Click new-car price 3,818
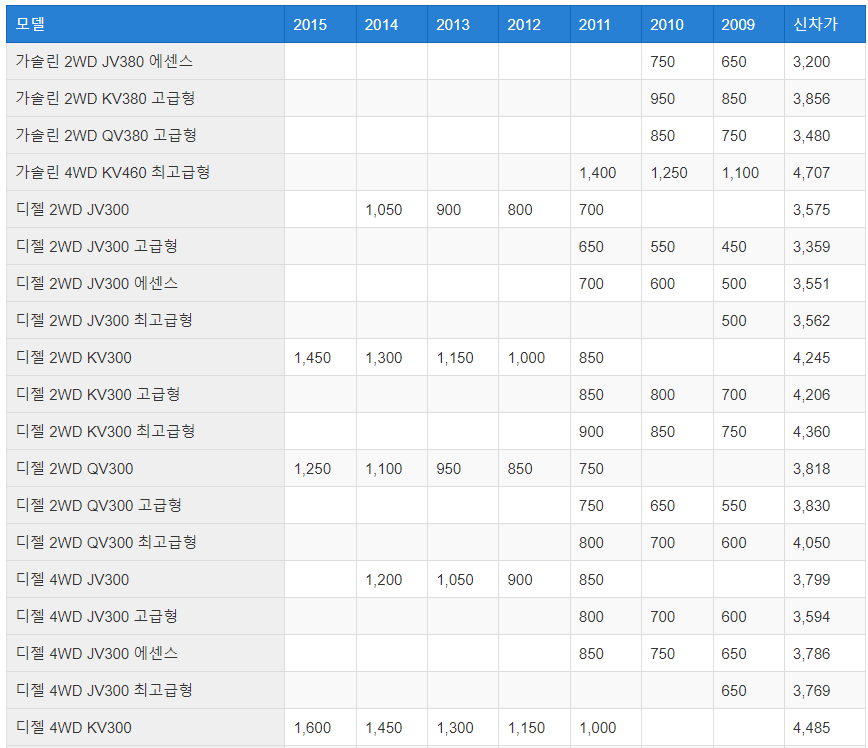Screen dimensions: 868x748 (x=811, y=469)
